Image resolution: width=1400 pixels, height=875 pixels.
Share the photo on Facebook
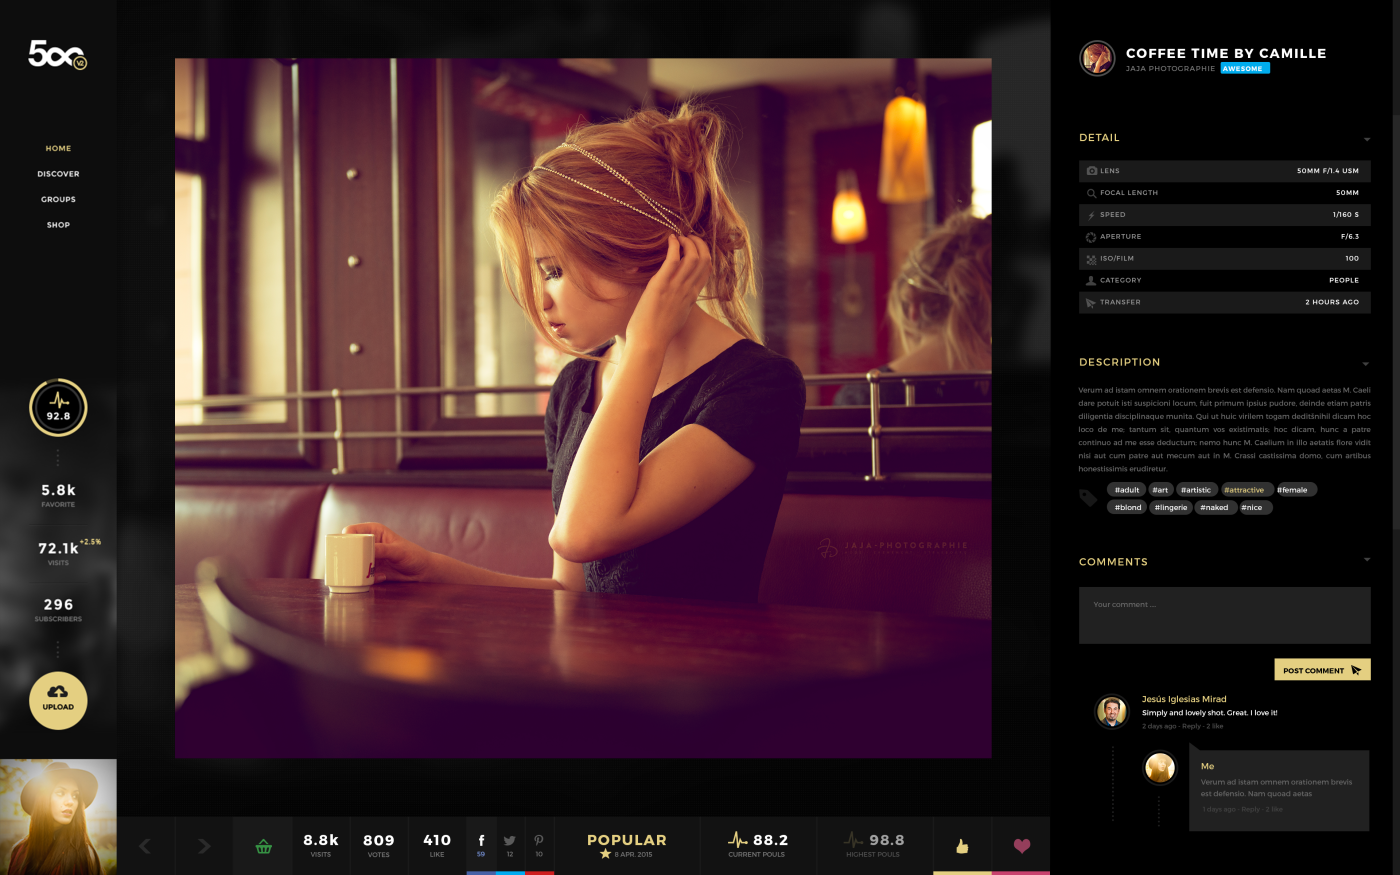click(x=481, y=845)
